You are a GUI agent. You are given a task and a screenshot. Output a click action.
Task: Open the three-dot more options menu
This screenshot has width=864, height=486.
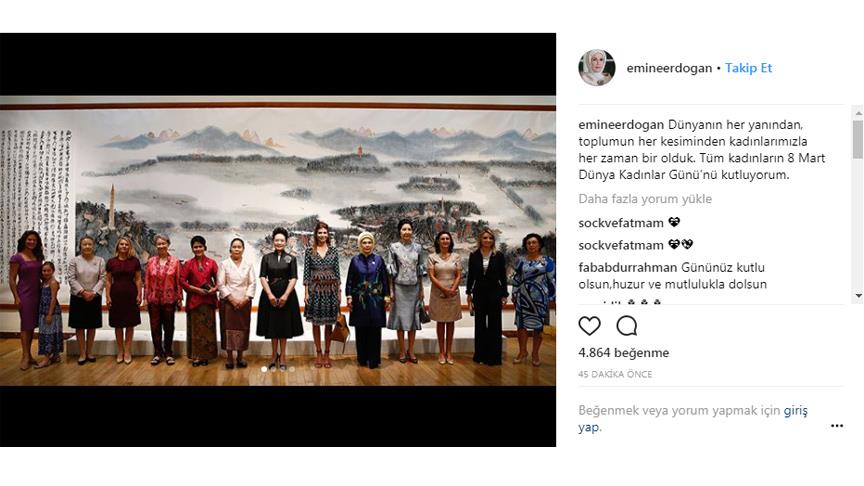click(x=836, y=426)
